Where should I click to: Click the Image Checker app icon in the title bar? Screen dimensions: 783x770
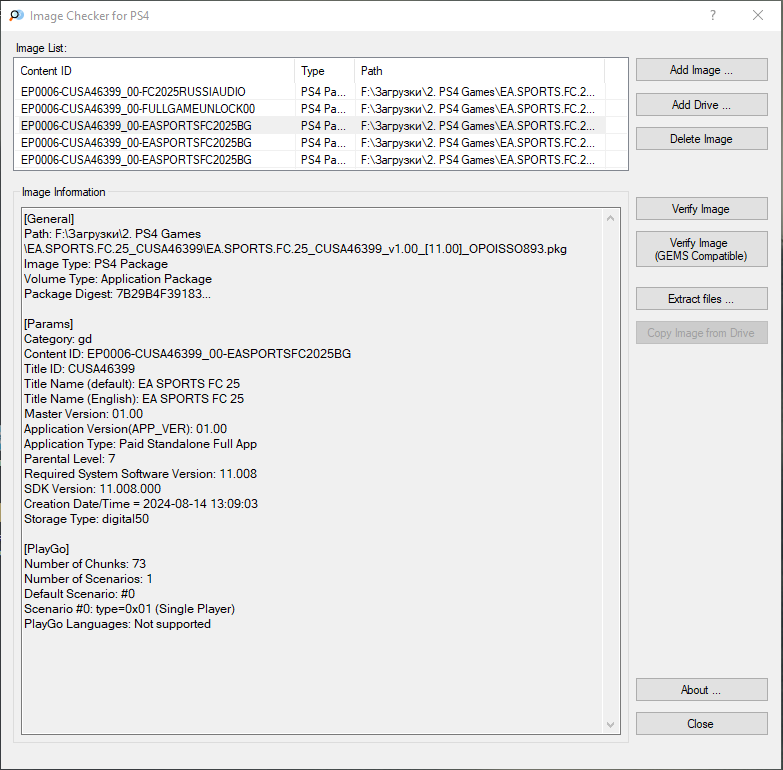(16, 15)
